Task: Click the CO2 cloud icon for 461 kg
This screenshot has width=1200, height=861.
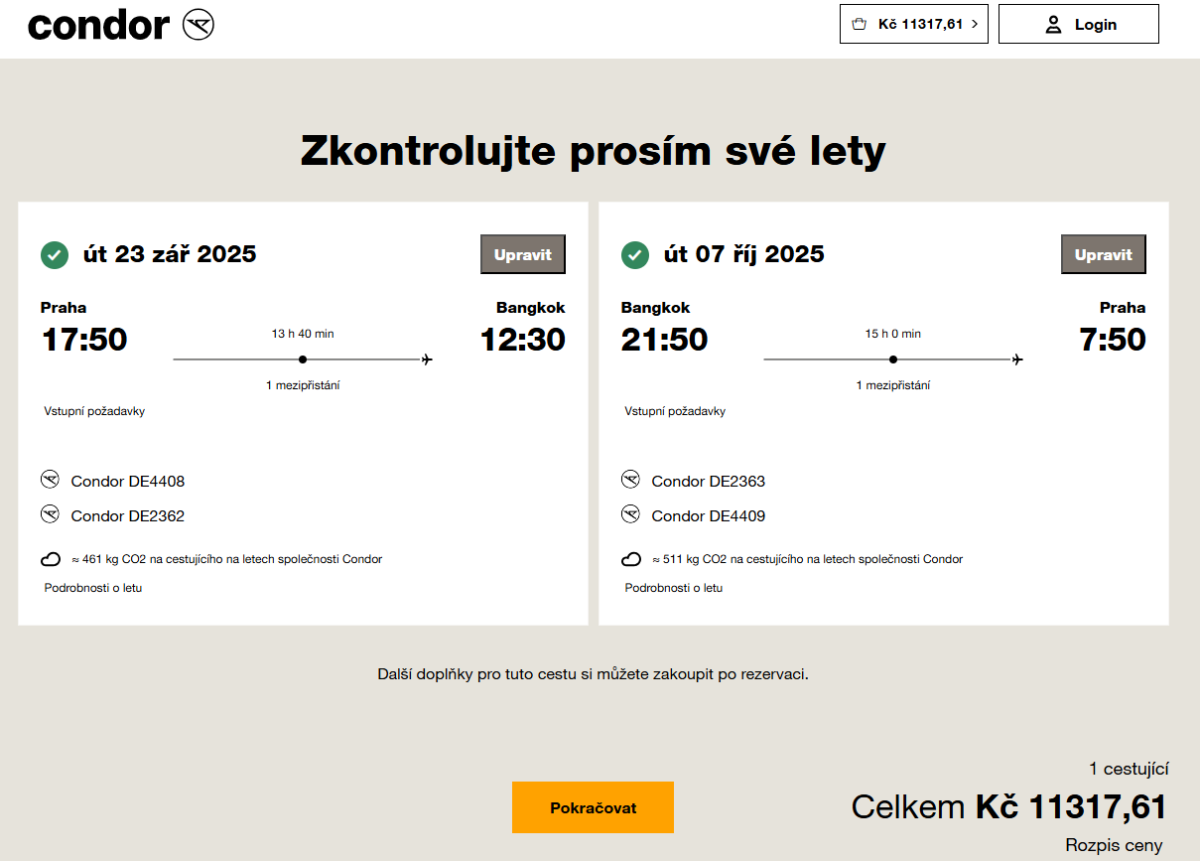Action: [50, 560]
